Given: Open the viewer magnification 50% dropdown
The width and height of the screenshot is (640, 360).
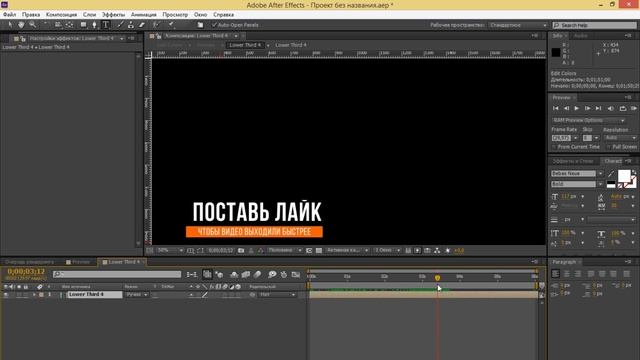Looking at the screenshot, I should (x=170, y=250).
